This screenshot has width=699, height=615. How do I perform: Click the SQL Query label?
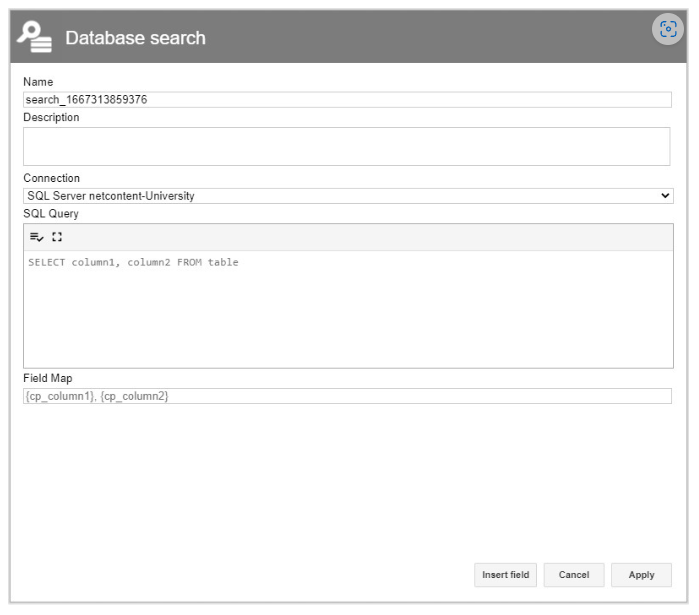coord(51,213)
